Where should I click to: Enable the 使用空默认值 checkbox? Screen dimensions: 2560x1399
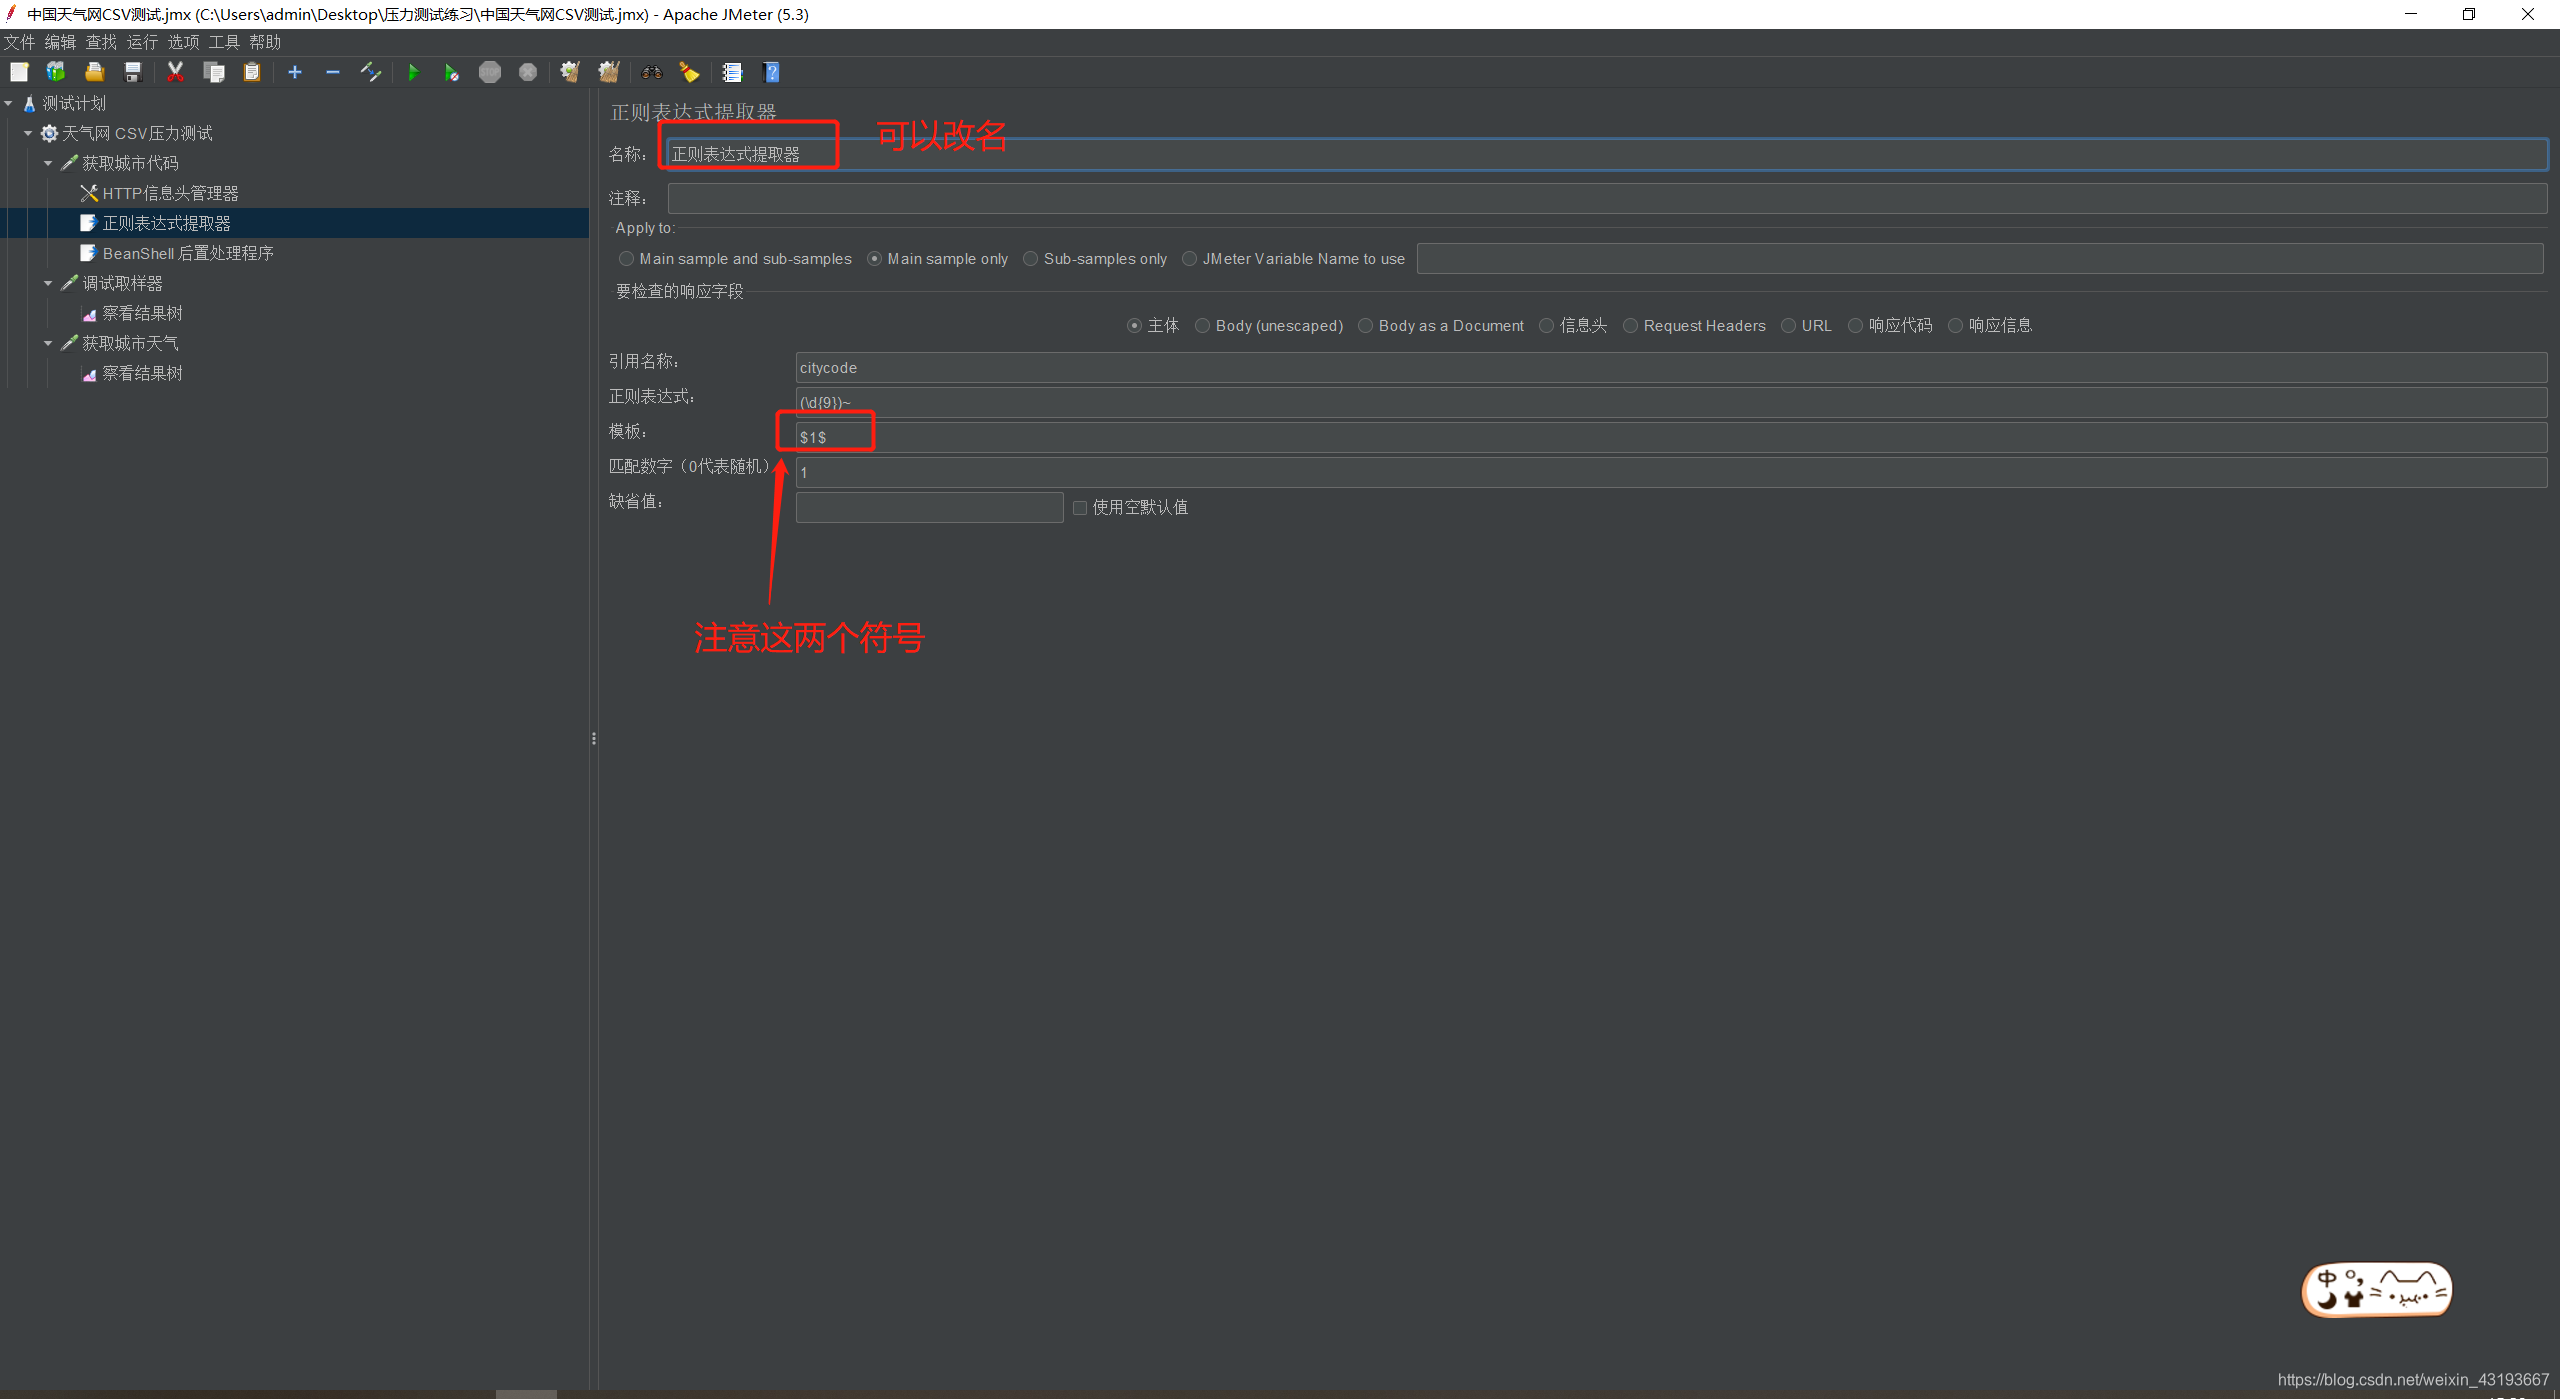[1080, 508]
